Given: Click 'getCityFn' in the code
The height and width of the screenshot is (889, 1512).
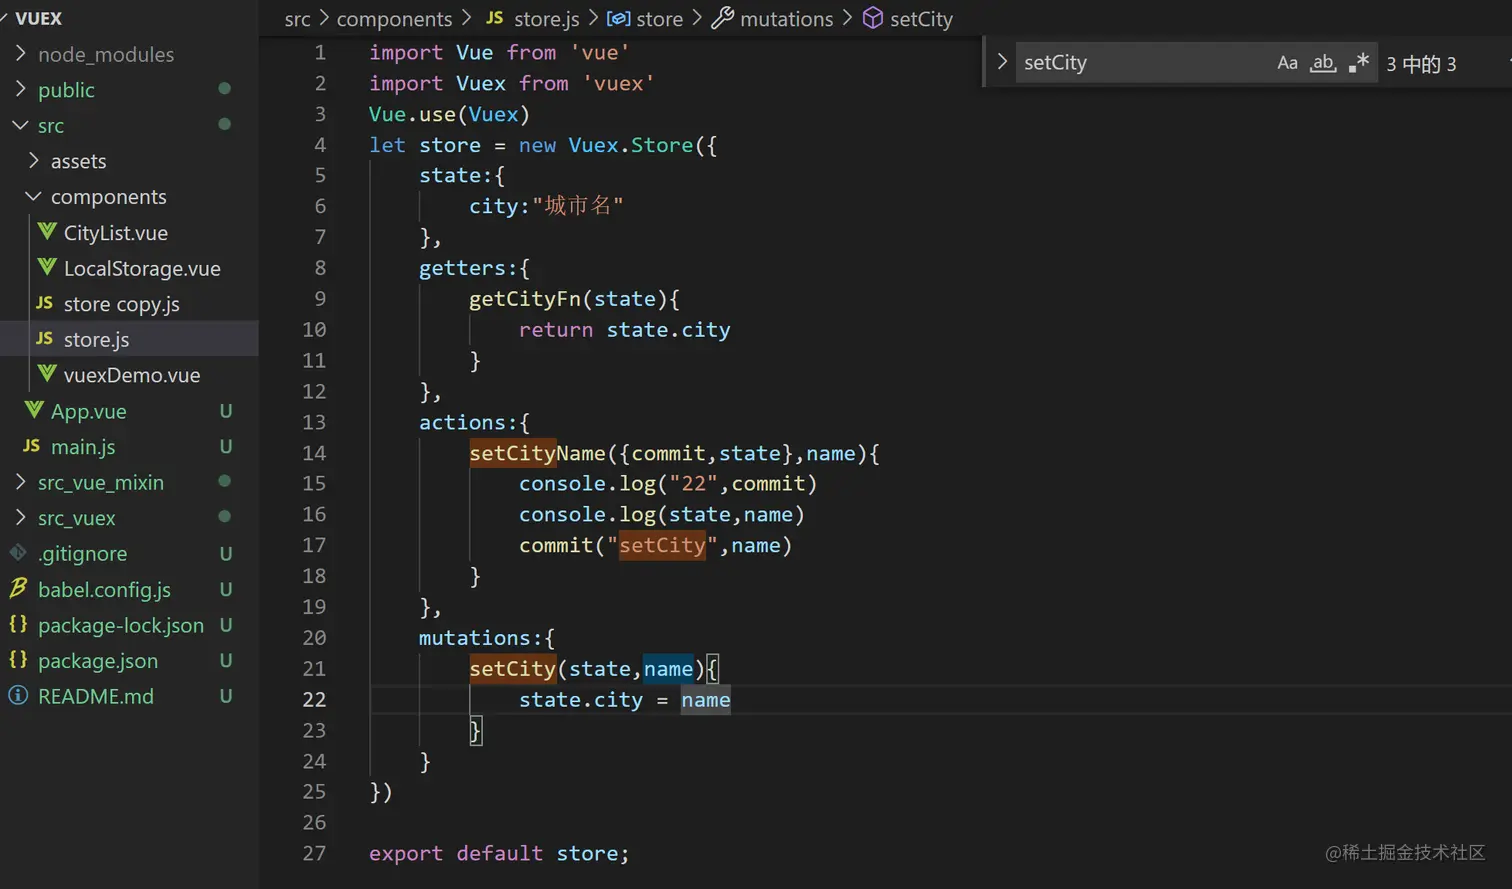Looking at the screenshot, I should (x=525, y=299).
